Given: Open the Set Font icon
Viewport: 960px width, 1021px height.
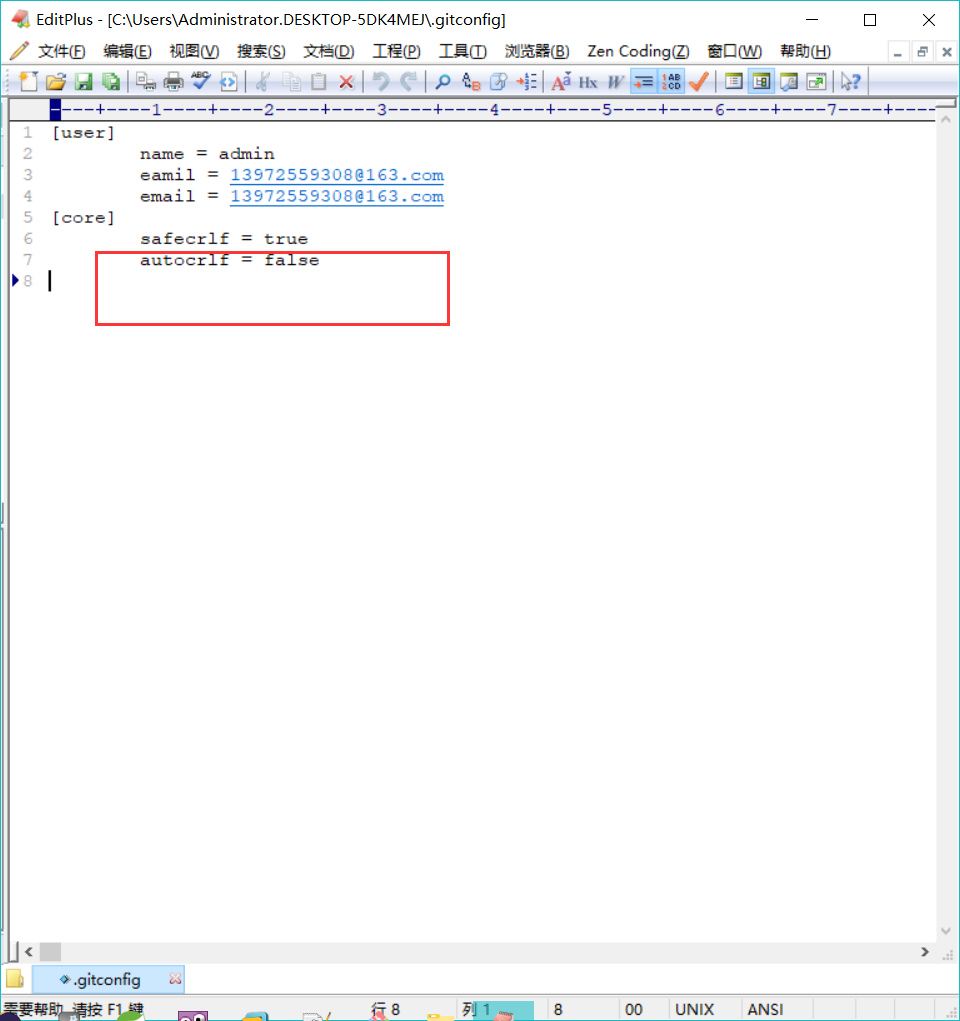Looking at the screenshot, I should pos(561,81).
